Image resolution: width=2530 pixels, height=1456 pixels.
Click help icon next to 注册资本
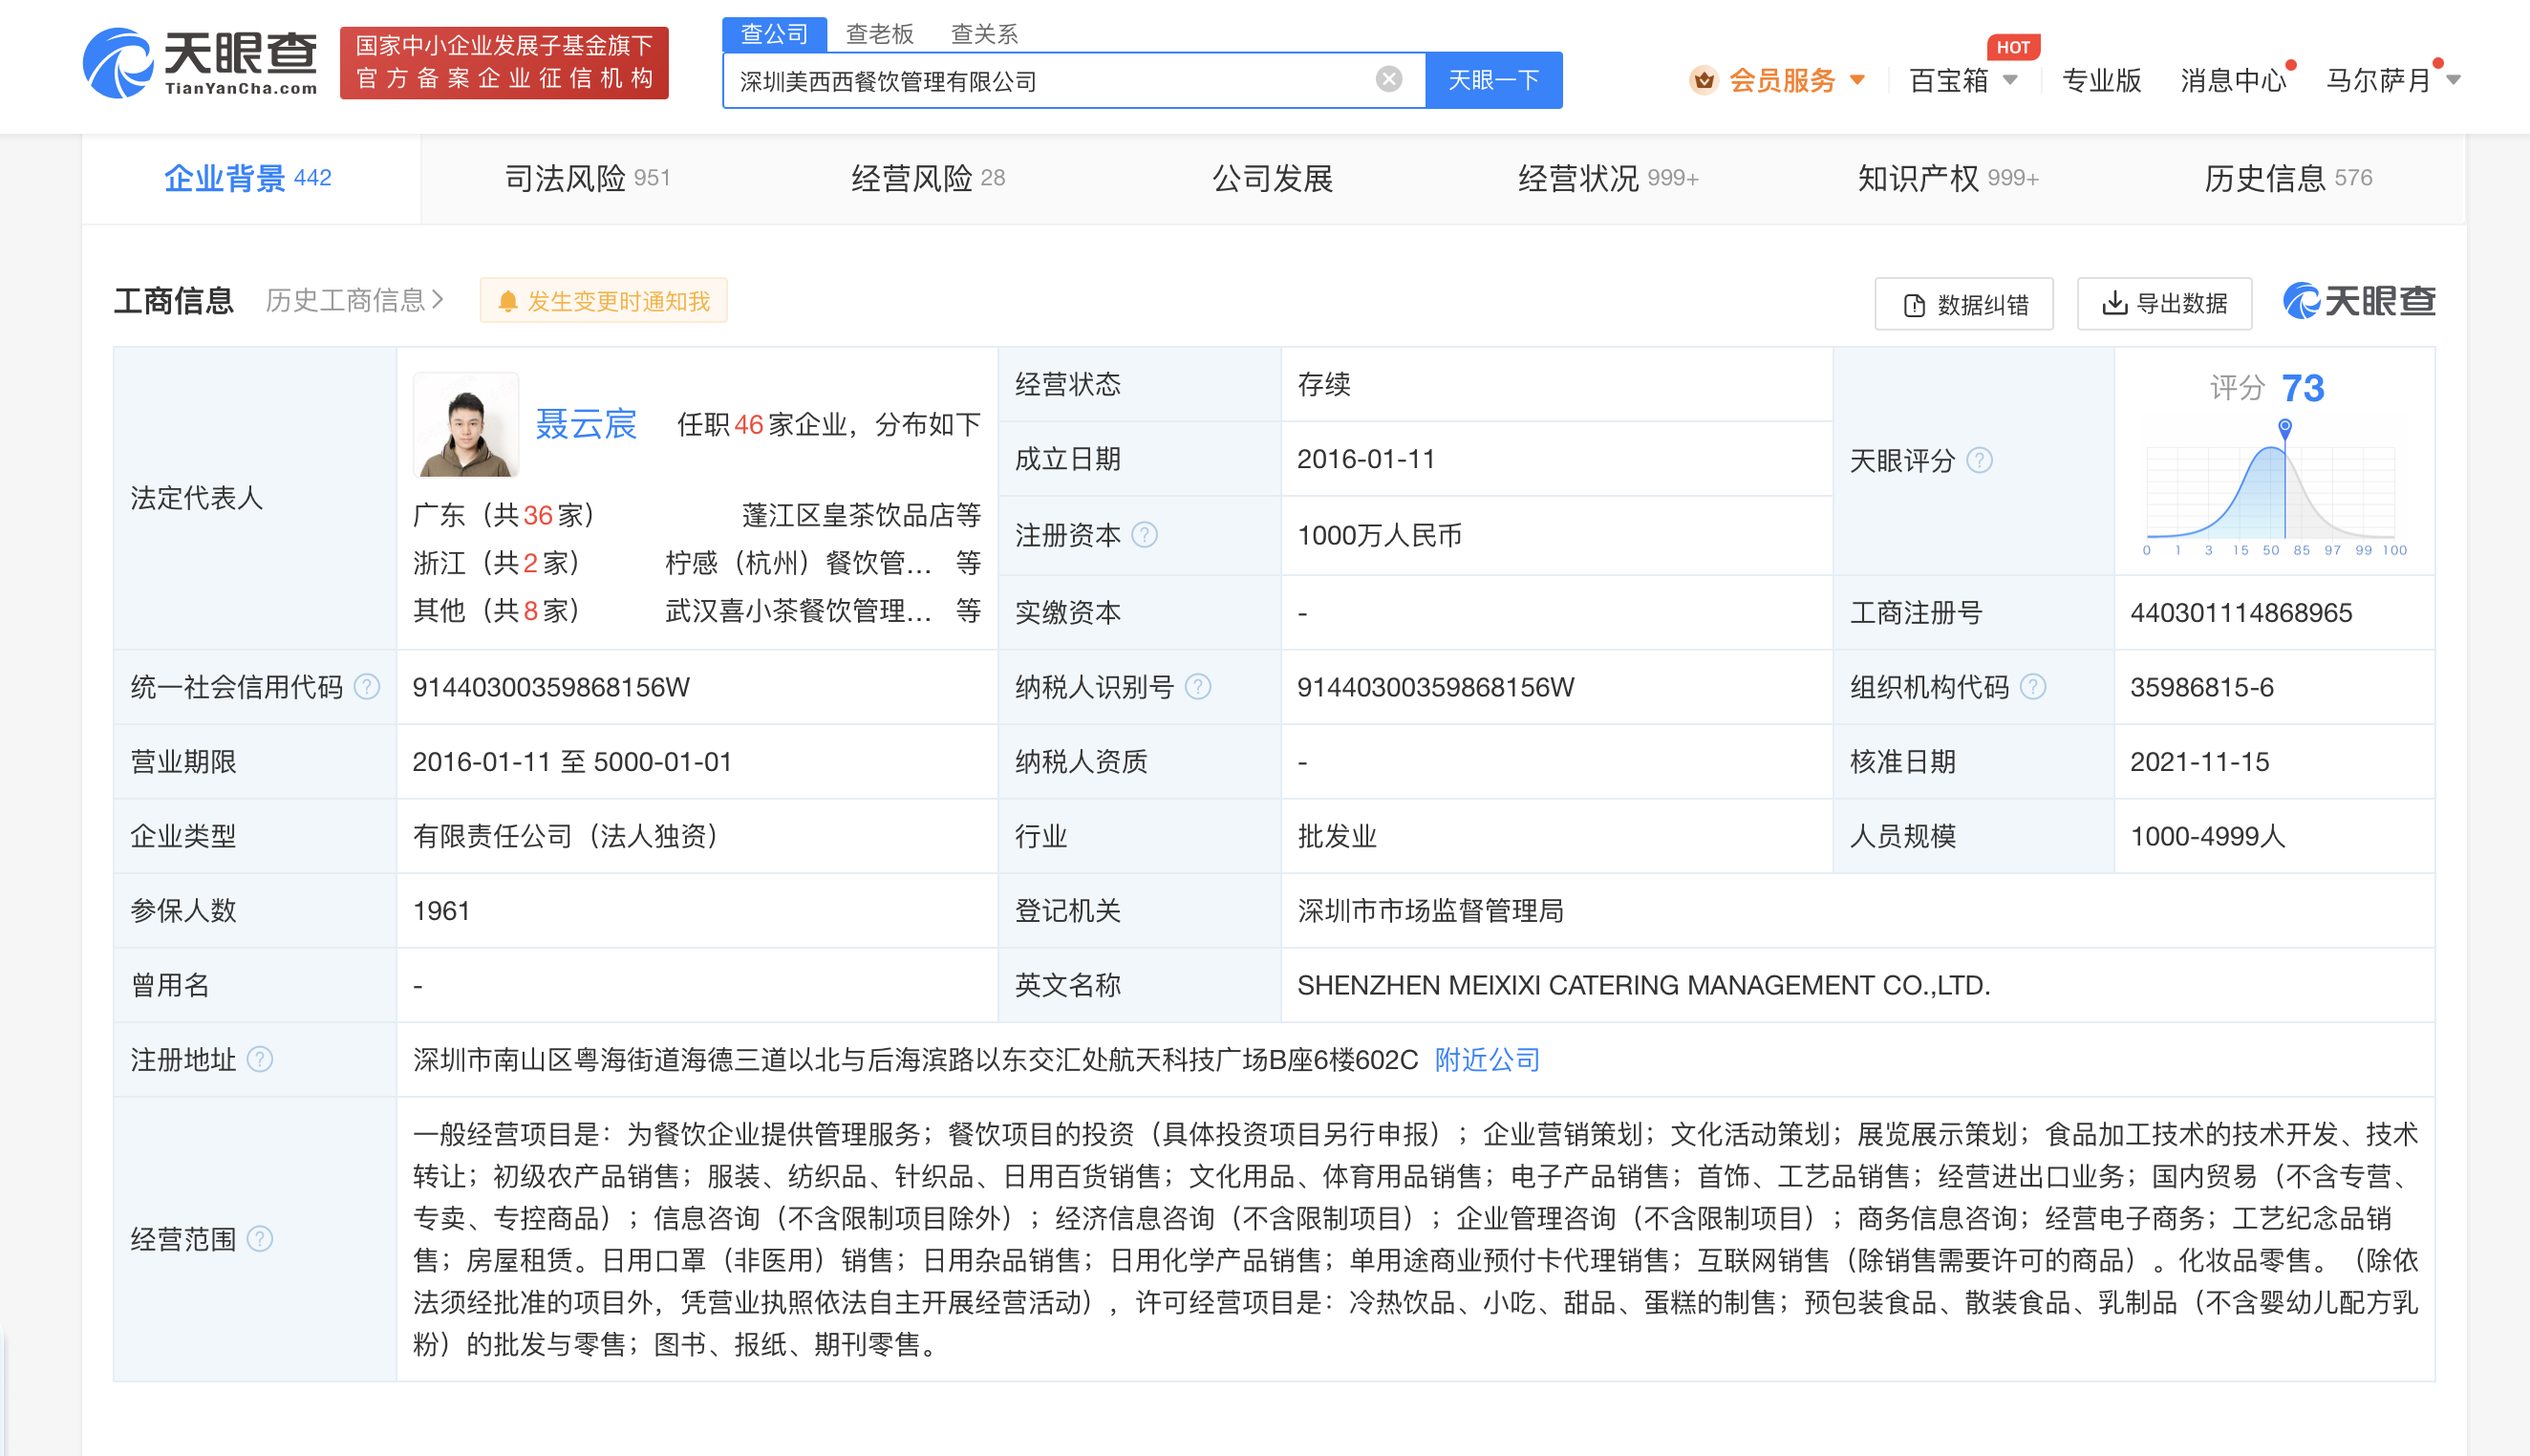point(1144,535)
